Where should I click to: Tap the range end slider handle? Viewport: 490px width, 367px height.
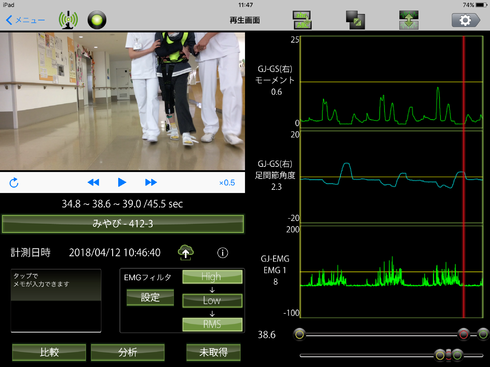(483, 334)
